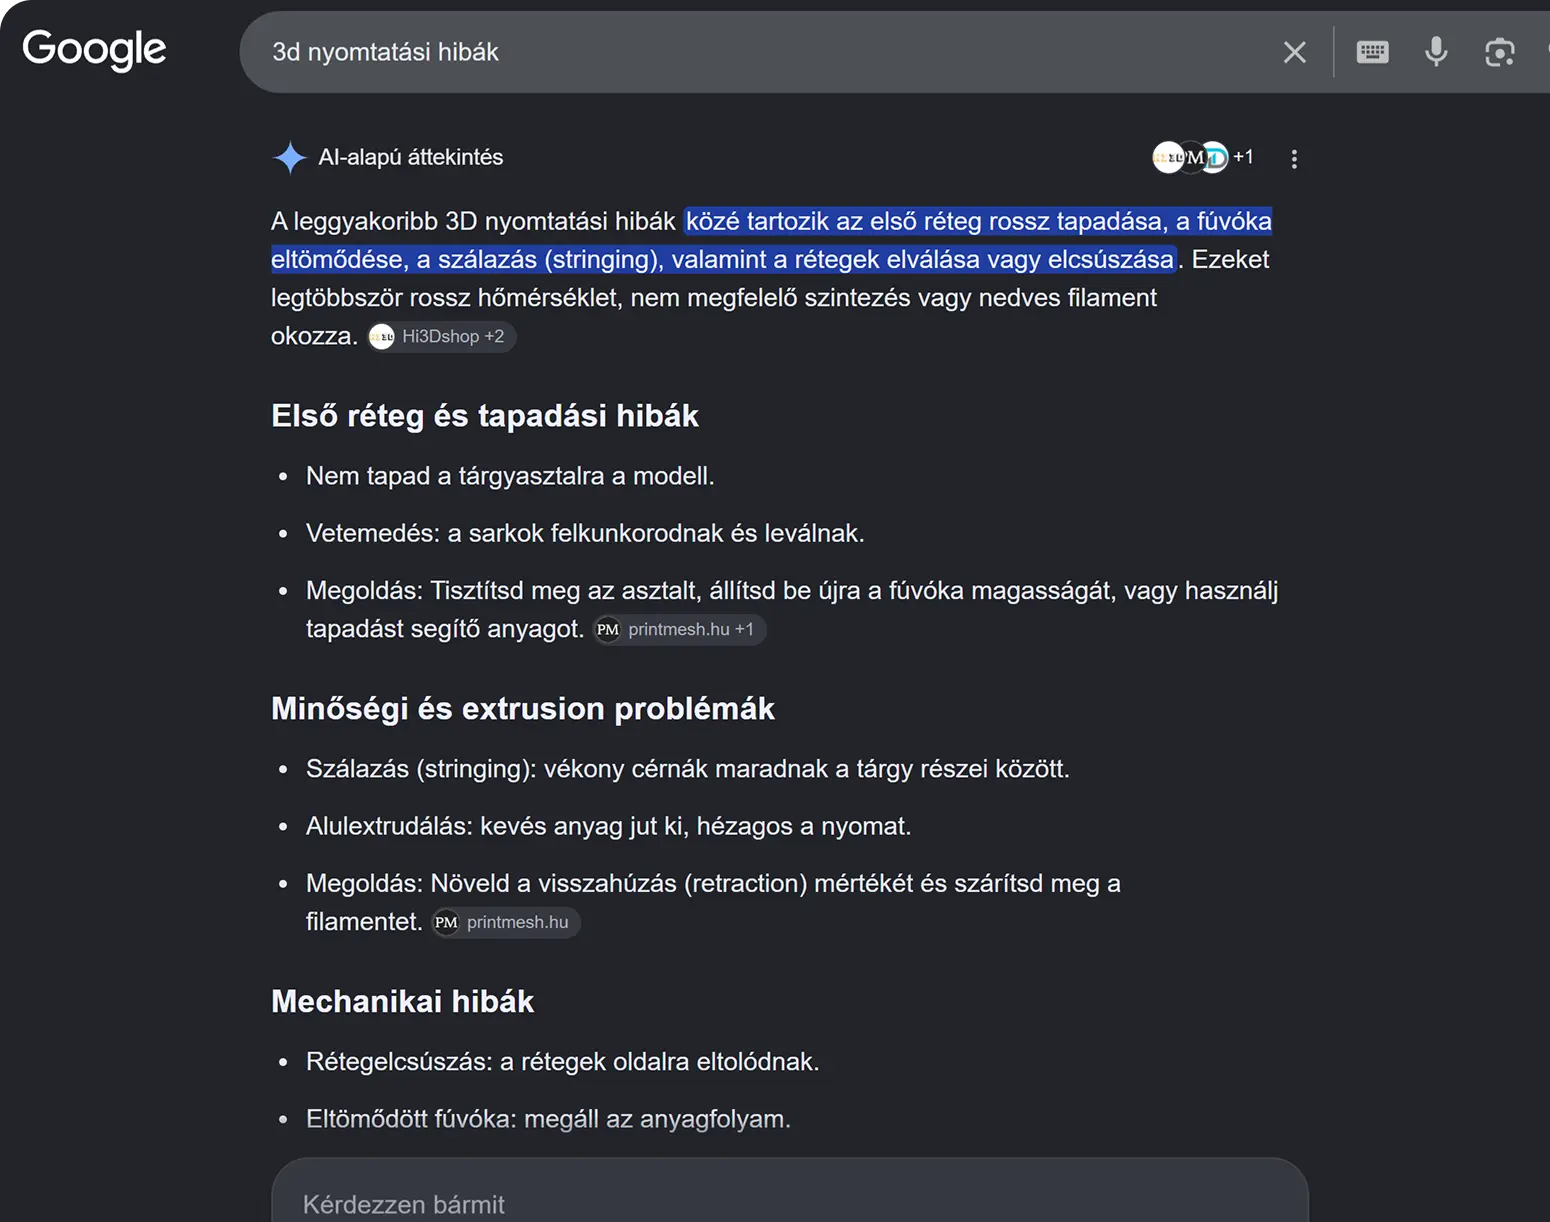Clear the search query with X icon

[x=1294, y=52]
